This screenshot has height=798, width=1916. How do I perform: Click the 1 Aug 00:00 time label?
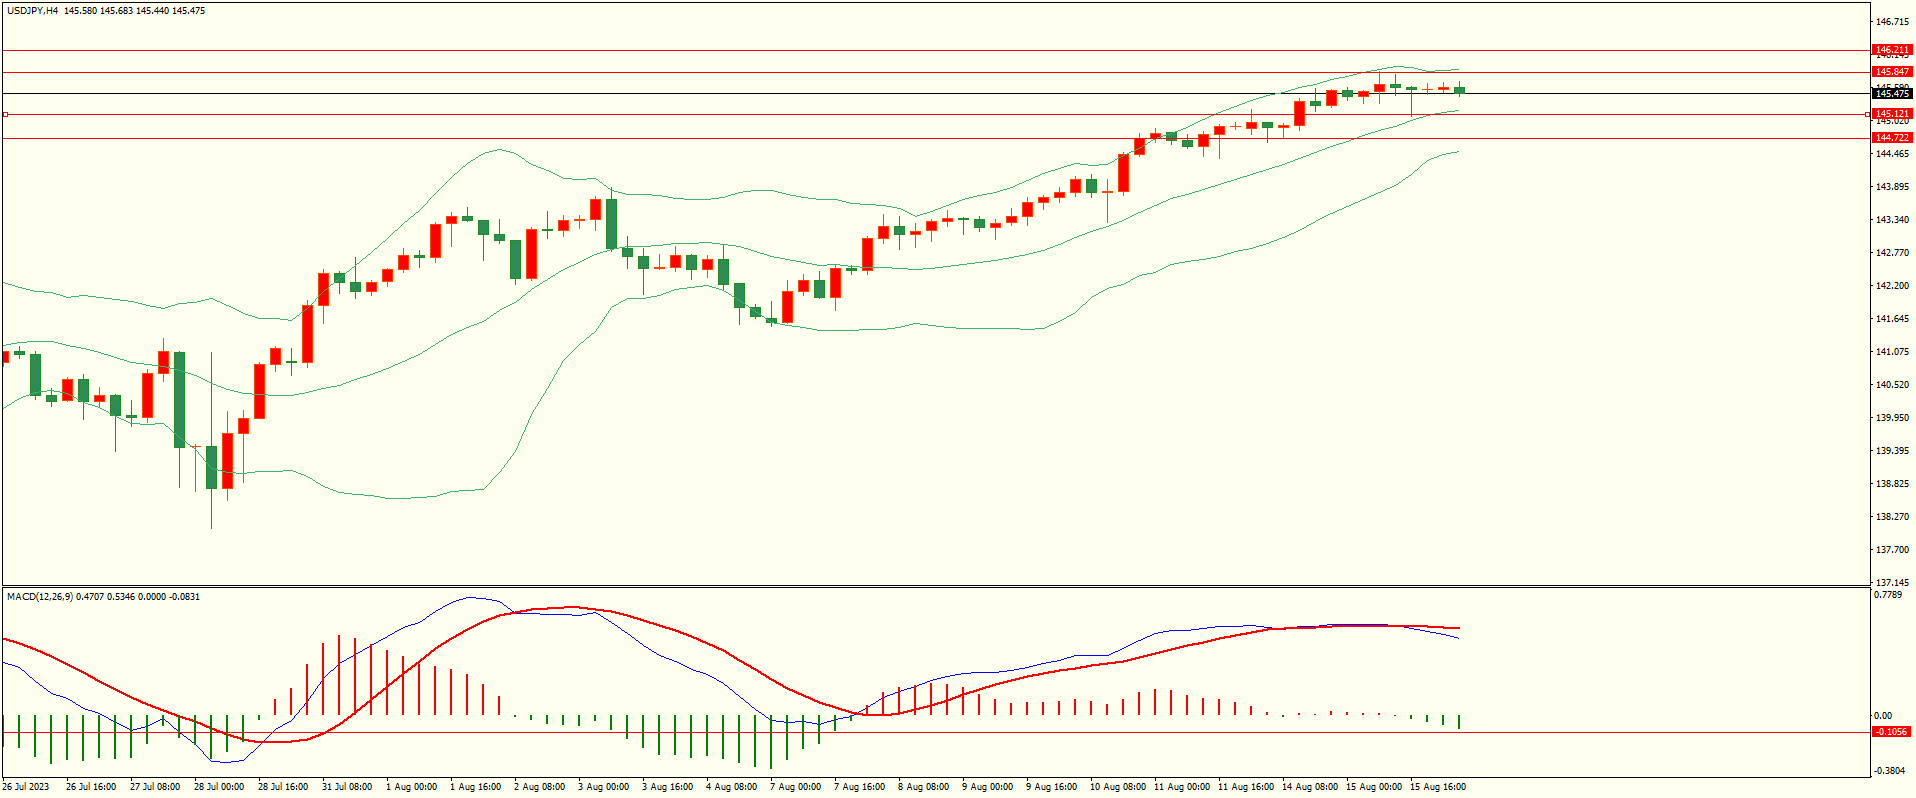point(411,787)
